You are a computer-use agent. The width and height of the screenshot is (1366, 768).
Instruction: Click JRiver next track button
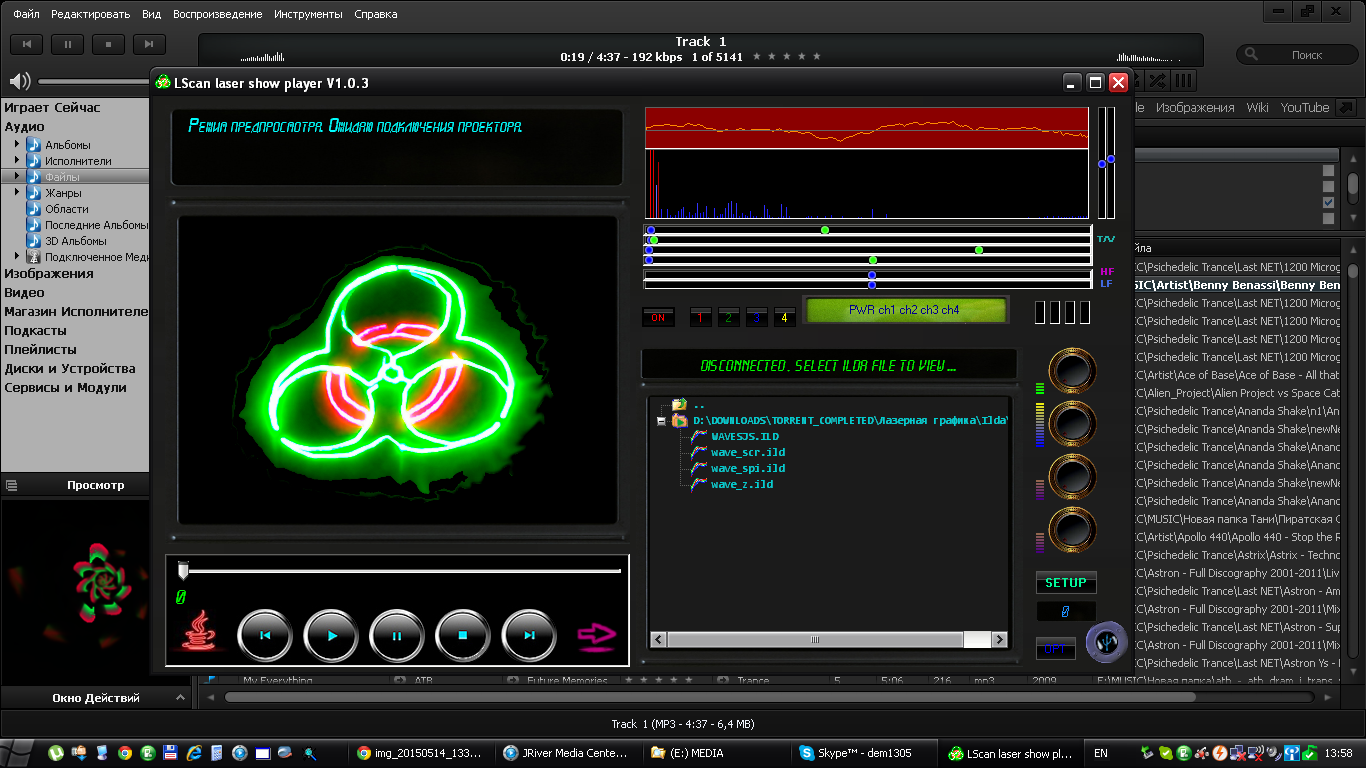(x=149, y=44)
